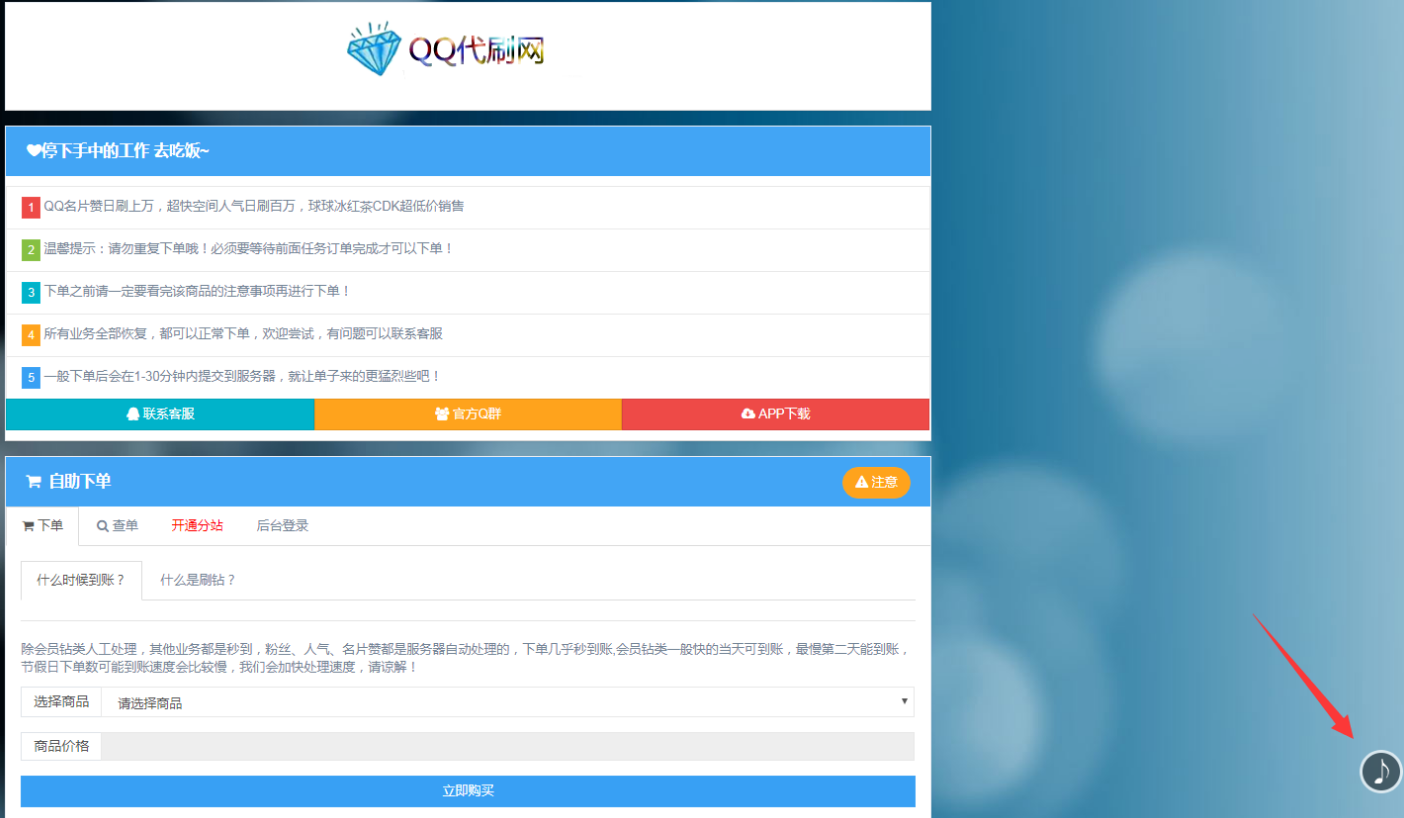Click the red number 1 notice badge
The height and width of the screenshot is (818, 1404).
click(29, 206)
